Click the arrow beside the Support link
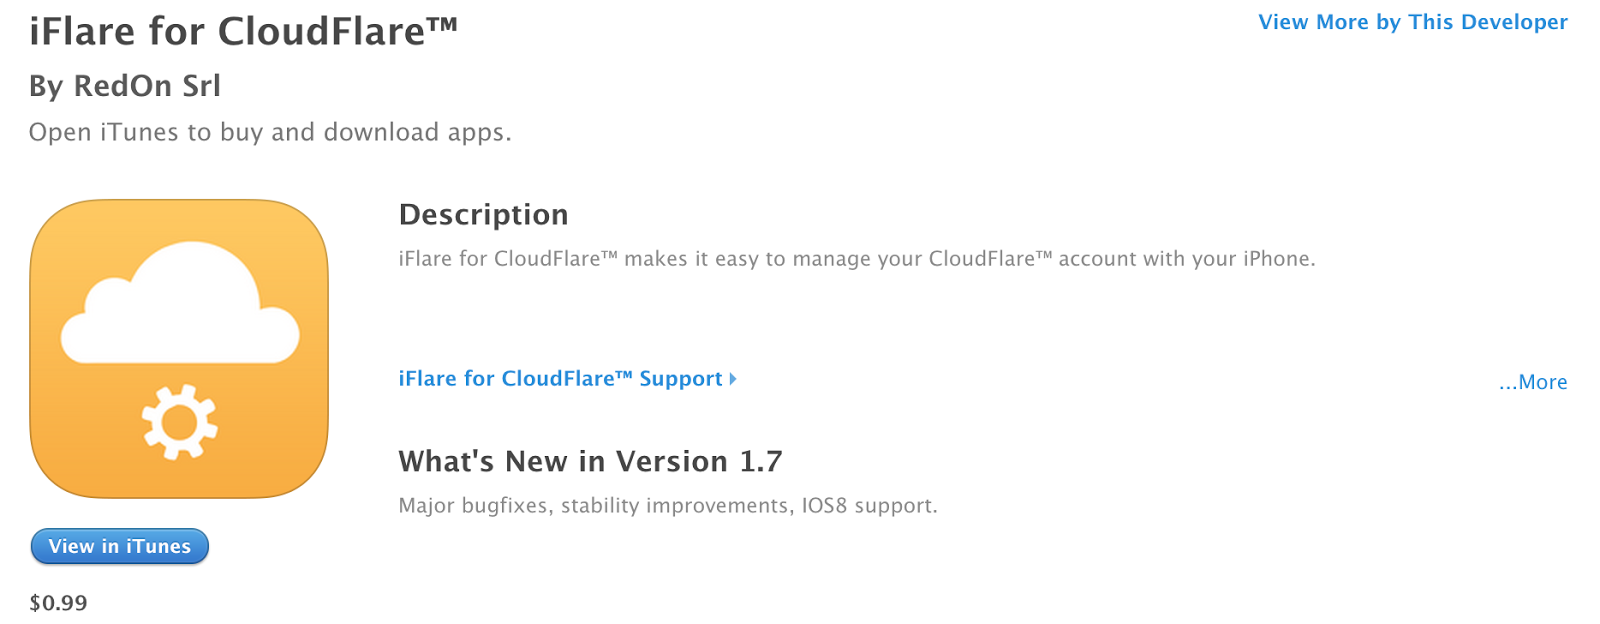 click(733, 379)
